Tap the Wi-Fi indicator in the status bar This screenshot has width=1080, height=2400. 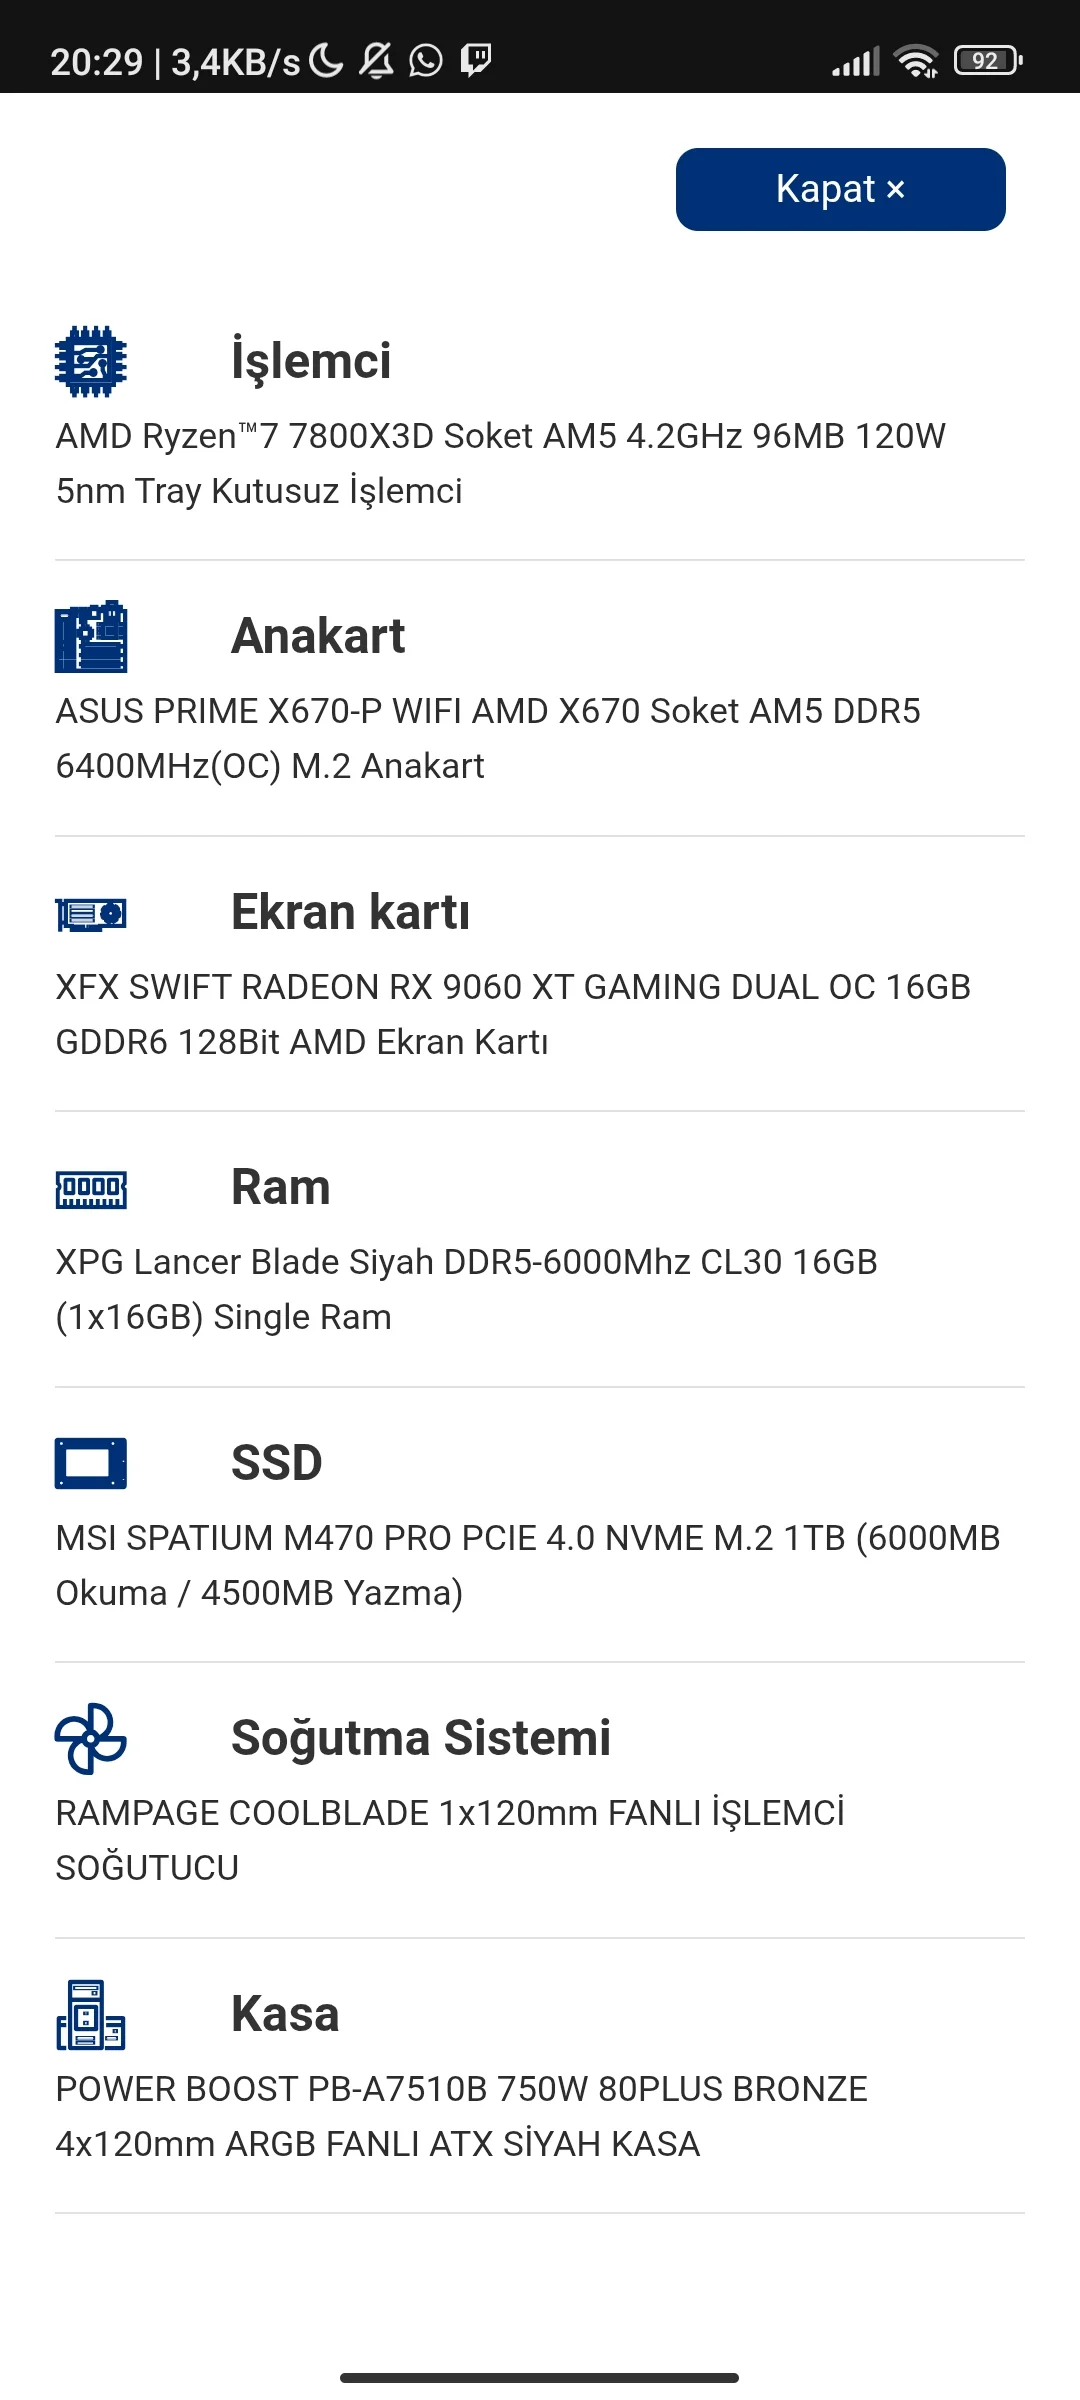[x=916, y=60]
